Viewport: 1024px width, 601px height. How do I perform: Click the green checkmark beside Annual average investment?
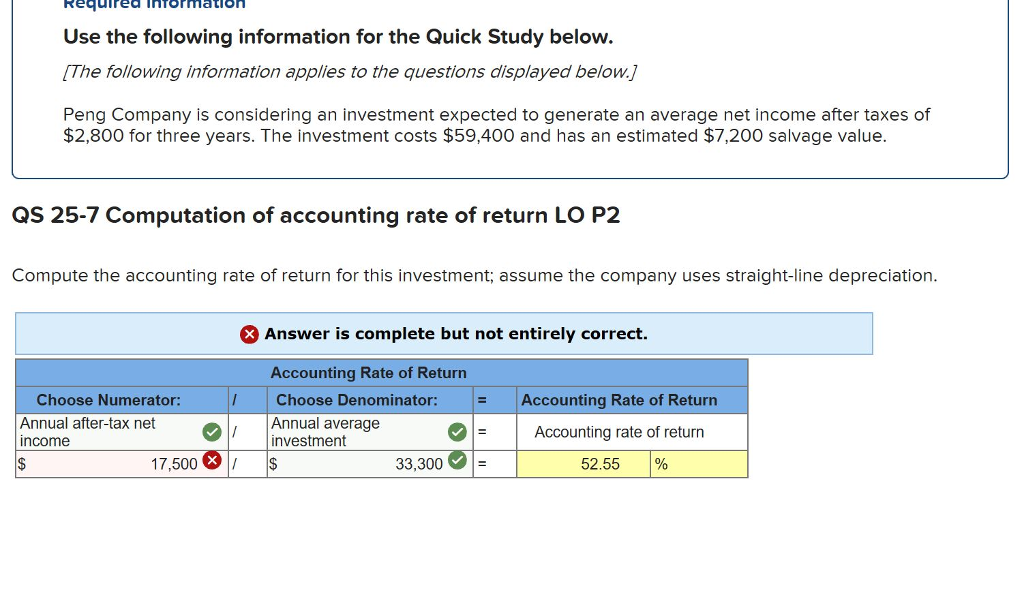[x=456, y=431]
